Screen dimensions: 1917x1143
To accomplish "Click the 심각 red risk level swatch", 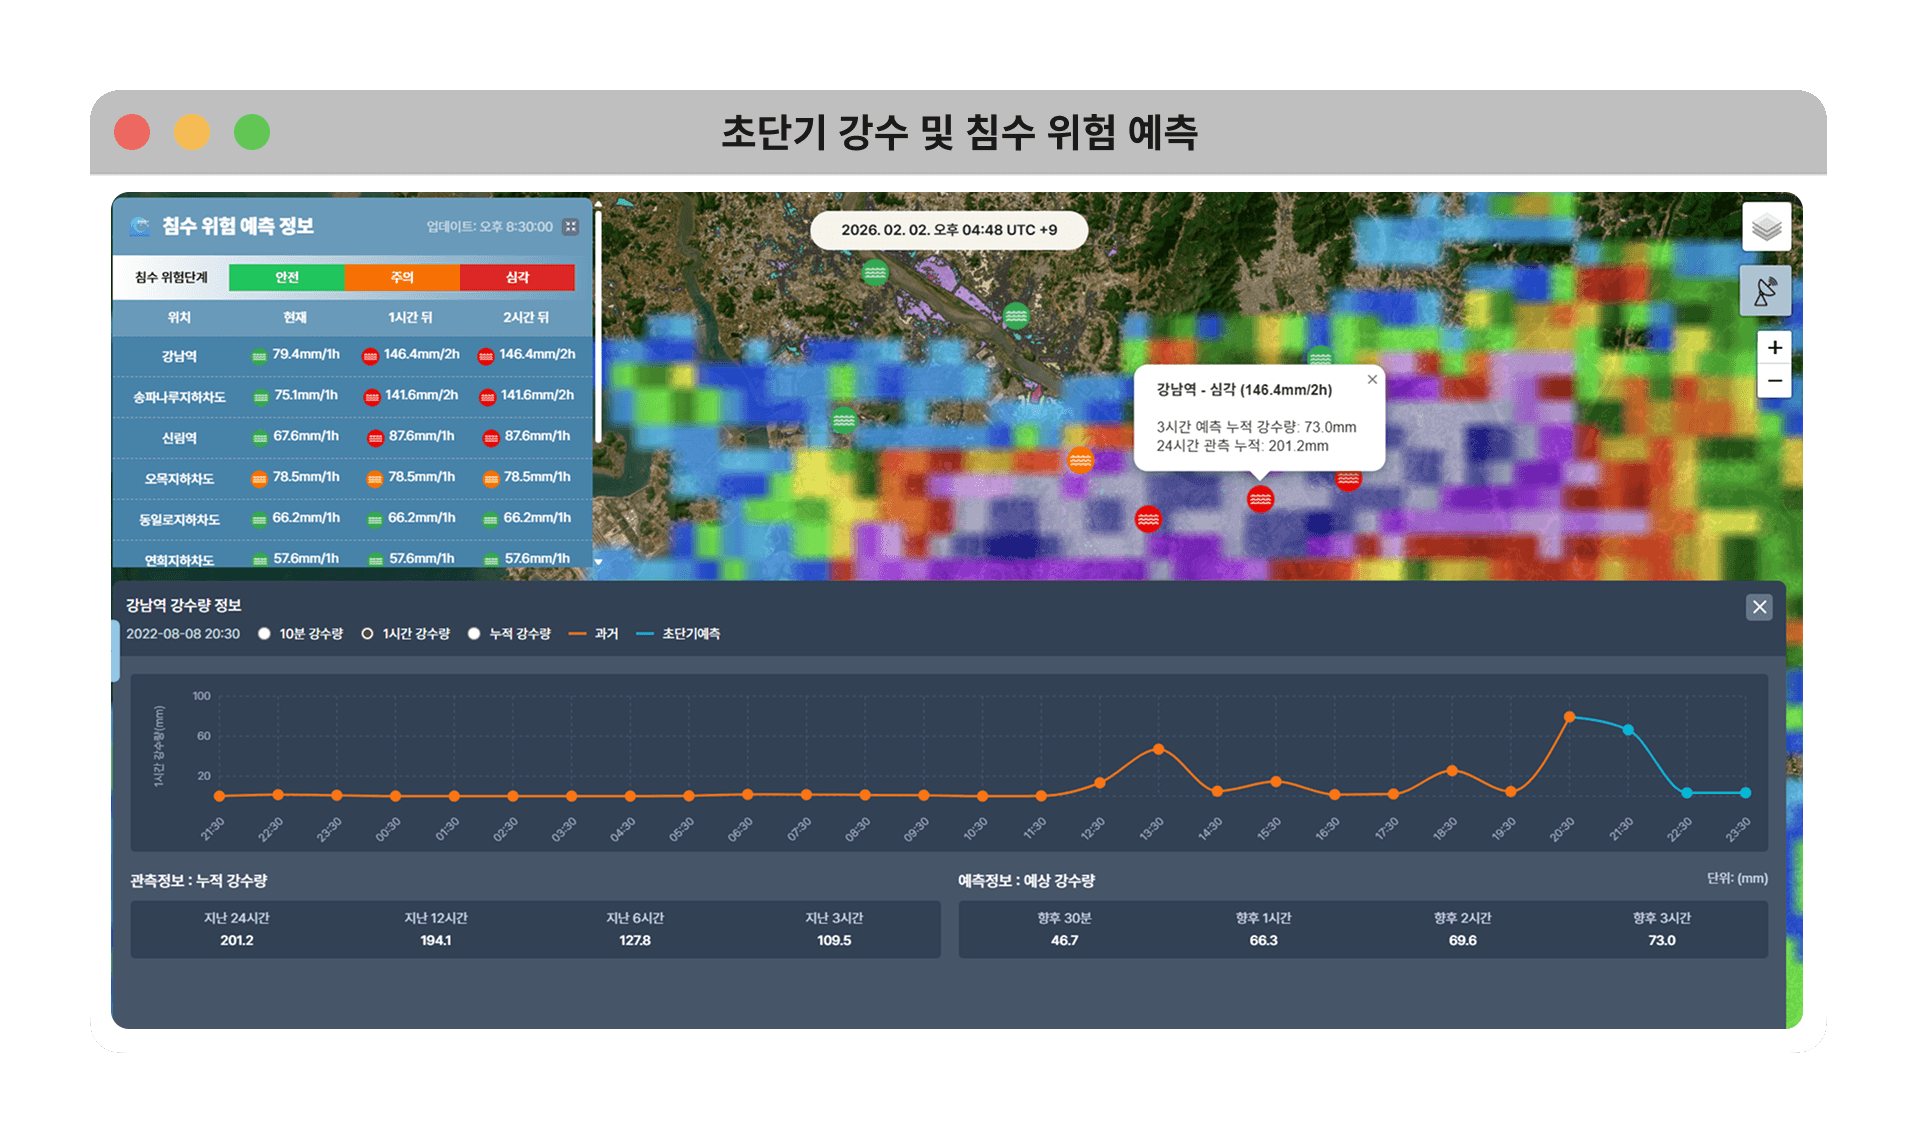I will point(517,277).
